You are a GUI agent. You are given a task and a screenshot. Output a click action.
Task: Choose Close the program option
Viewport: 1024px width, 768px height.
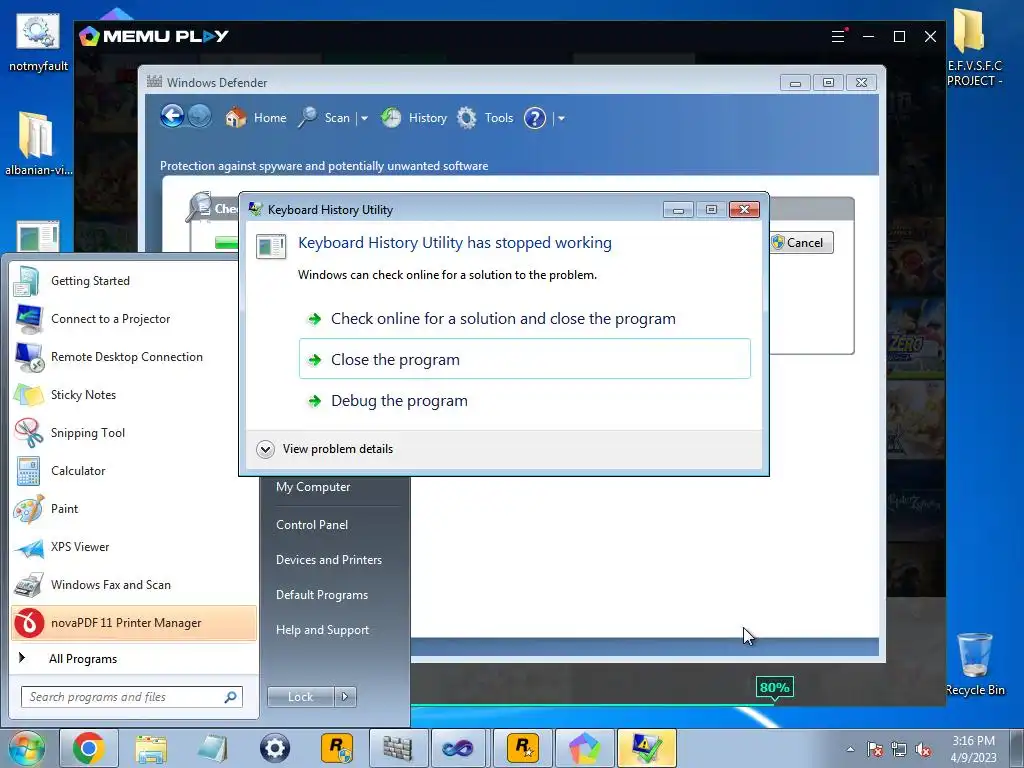coord(524,359)
